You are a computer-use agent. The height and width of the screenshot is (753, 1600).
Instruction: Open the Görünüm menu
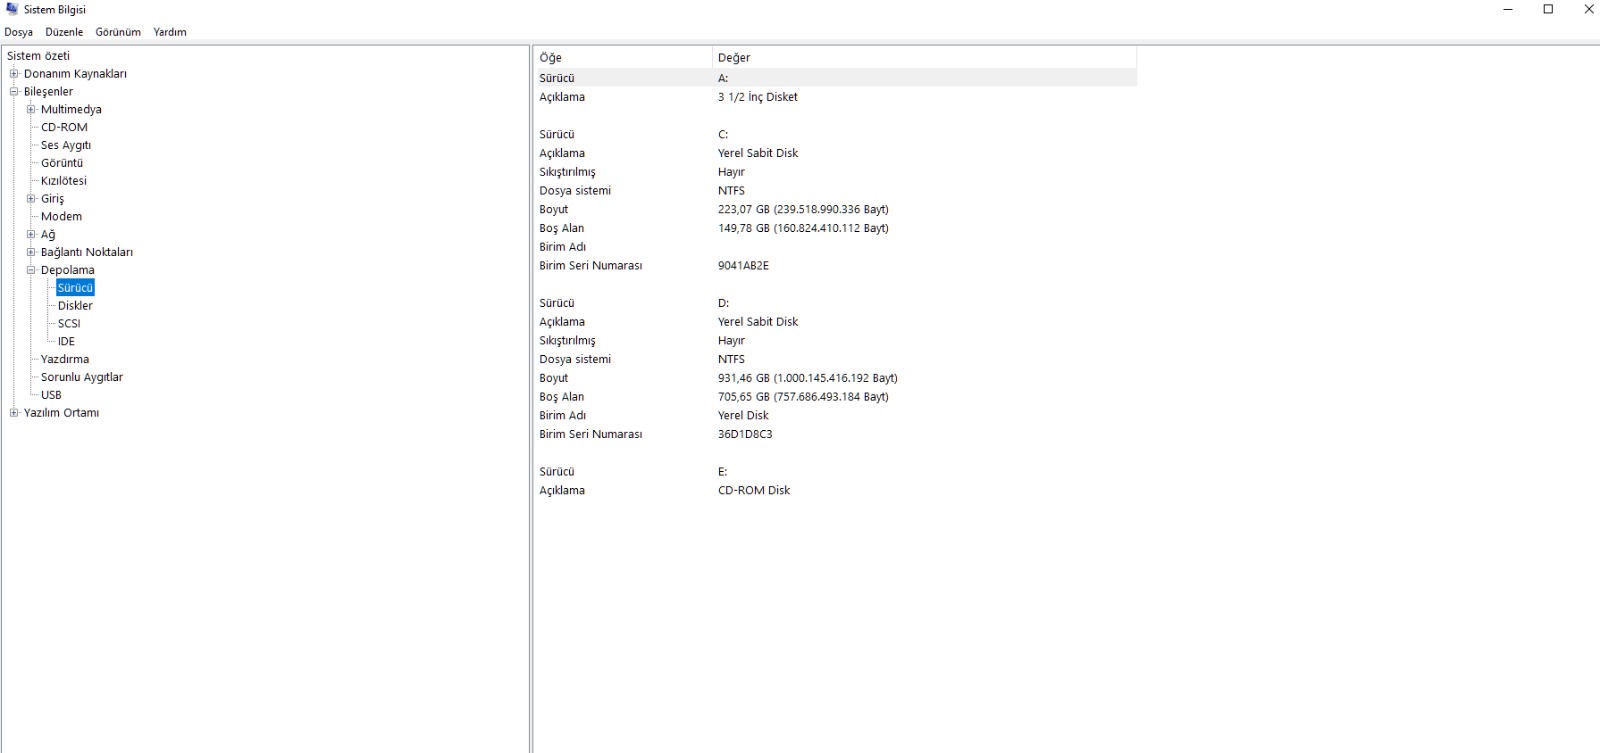coord(118,32)
